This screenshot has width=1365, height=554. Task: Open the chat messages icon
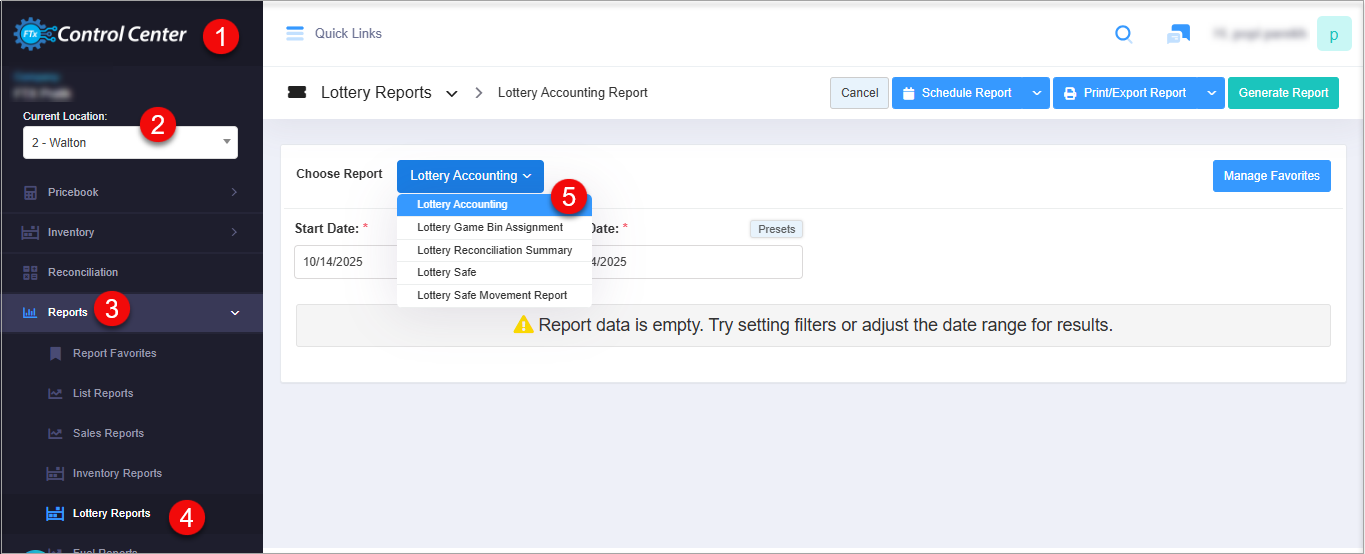1178,34
